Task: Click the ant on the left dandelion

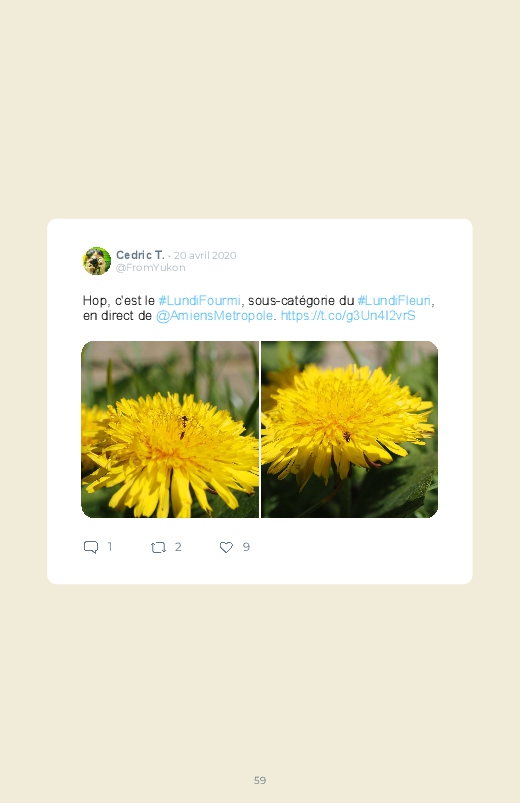Action: (183, 427)
